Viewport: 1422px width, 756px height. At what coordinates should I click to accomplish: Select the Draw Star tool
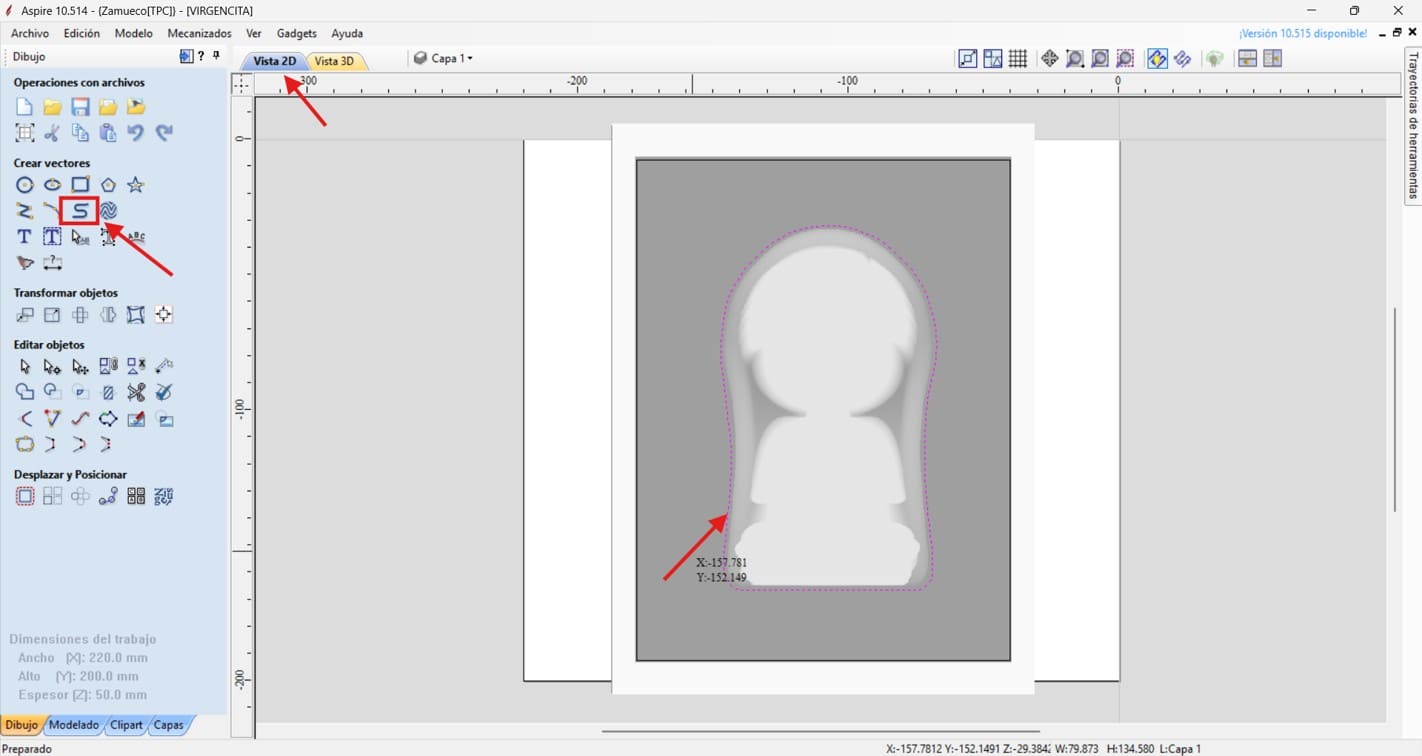pyautogui.click(x=136, y=185)
